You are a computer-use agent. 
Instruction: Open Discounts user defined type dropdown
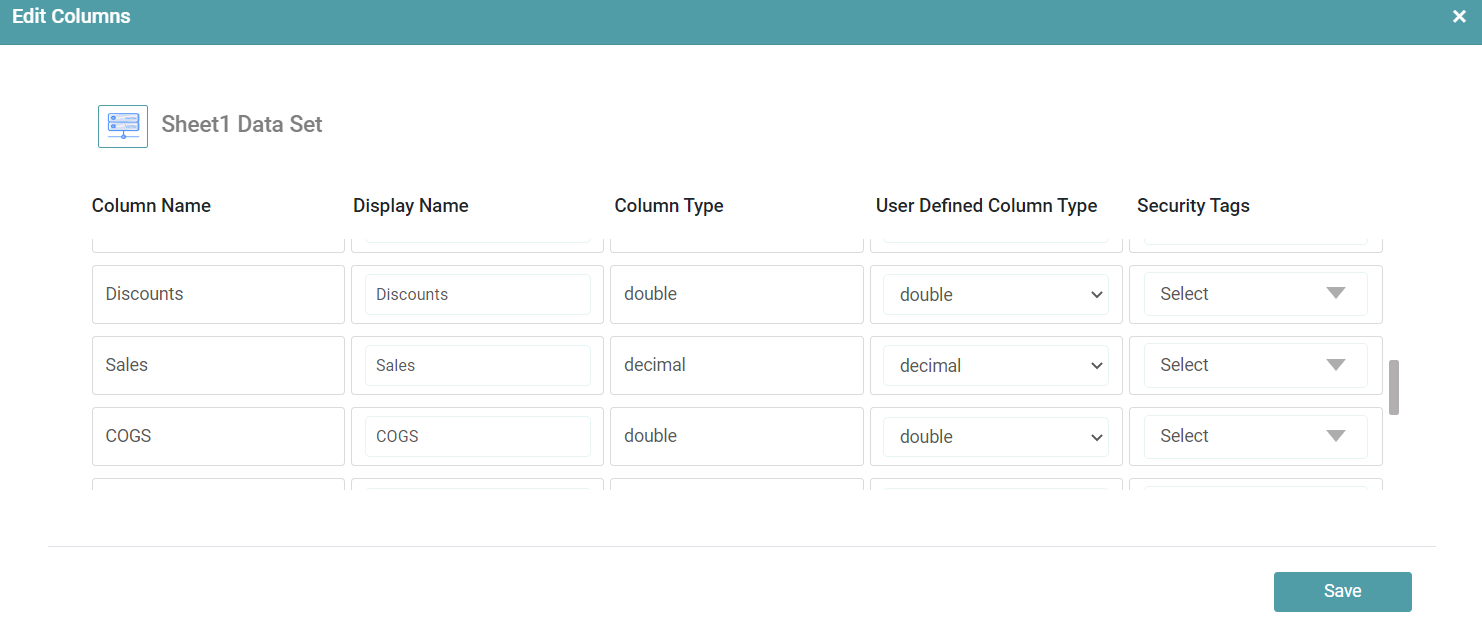pyautogui.click(x=995, y=295)
